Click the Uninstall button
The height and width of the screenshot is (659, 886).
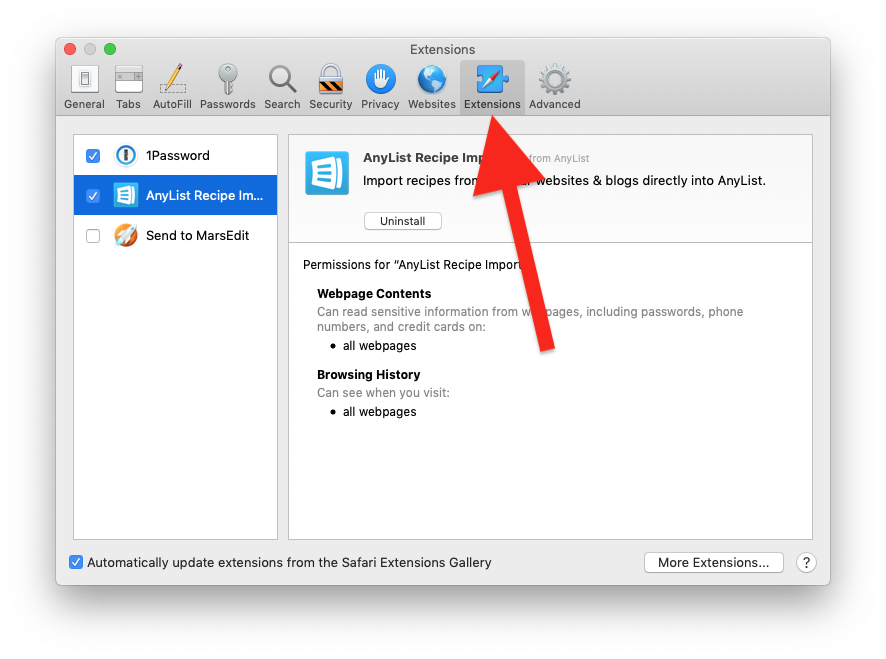point(403,221)
